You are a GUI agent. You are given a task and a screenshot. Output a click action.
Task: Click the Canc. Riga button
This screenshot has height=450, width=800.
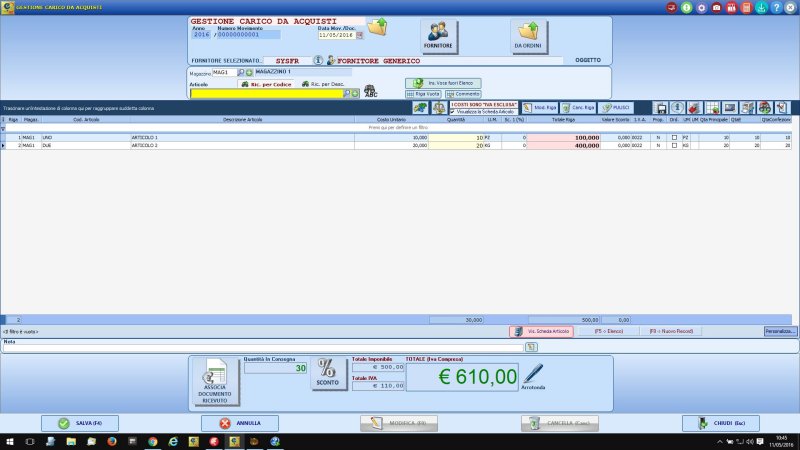click(578, 108)
